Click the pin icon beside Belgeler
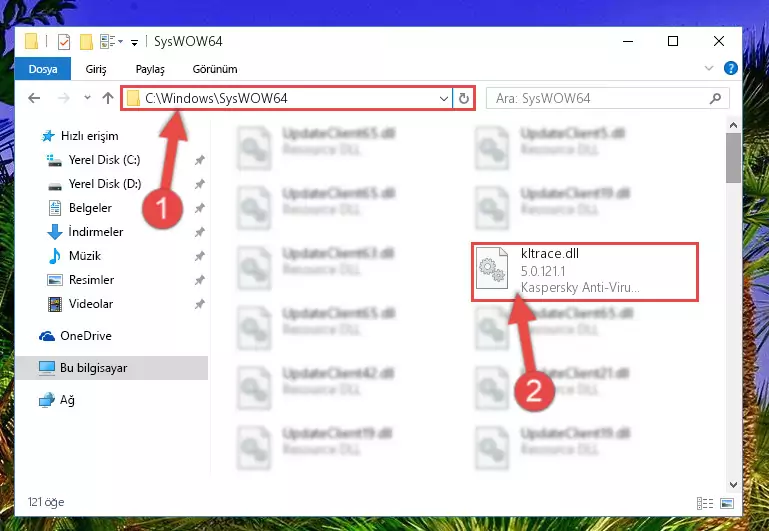This screenshot has width=769, height=531. (x=200, y=208)
